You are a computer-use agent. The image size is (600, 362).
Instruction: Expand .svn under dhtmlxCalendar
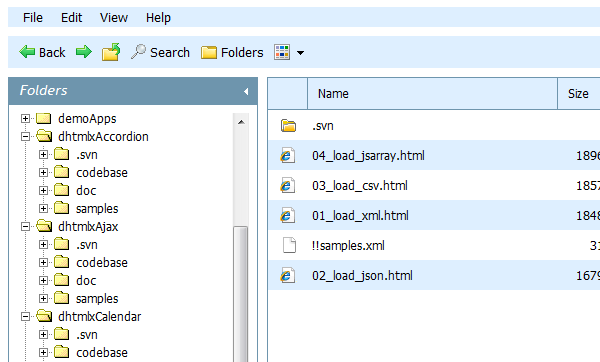[x=43, y=334]
